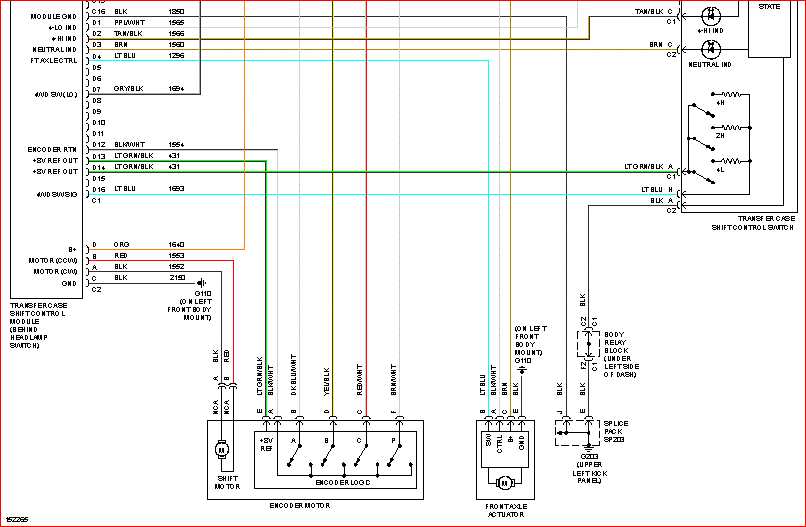Click the 4H resistor symbol
The width and height of the screenshot is (806, 527).
[x=730, y=94]
